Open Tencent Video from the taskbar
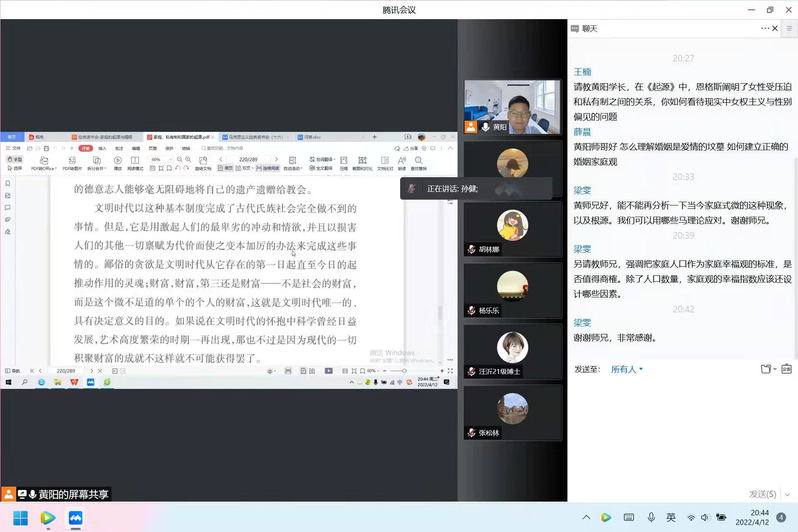 (x=47, y=517)
